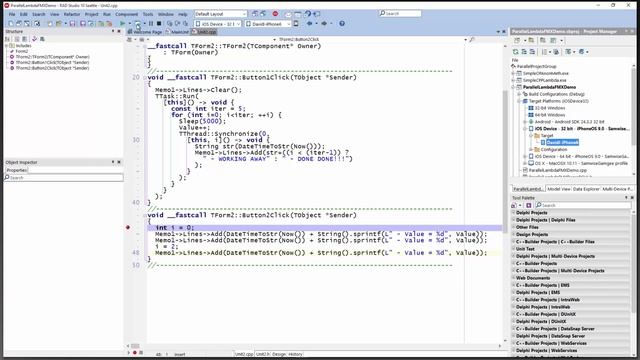Viewport: 640px width, 360px height.
Task: Open the Component menu
Action: [127, 14]
